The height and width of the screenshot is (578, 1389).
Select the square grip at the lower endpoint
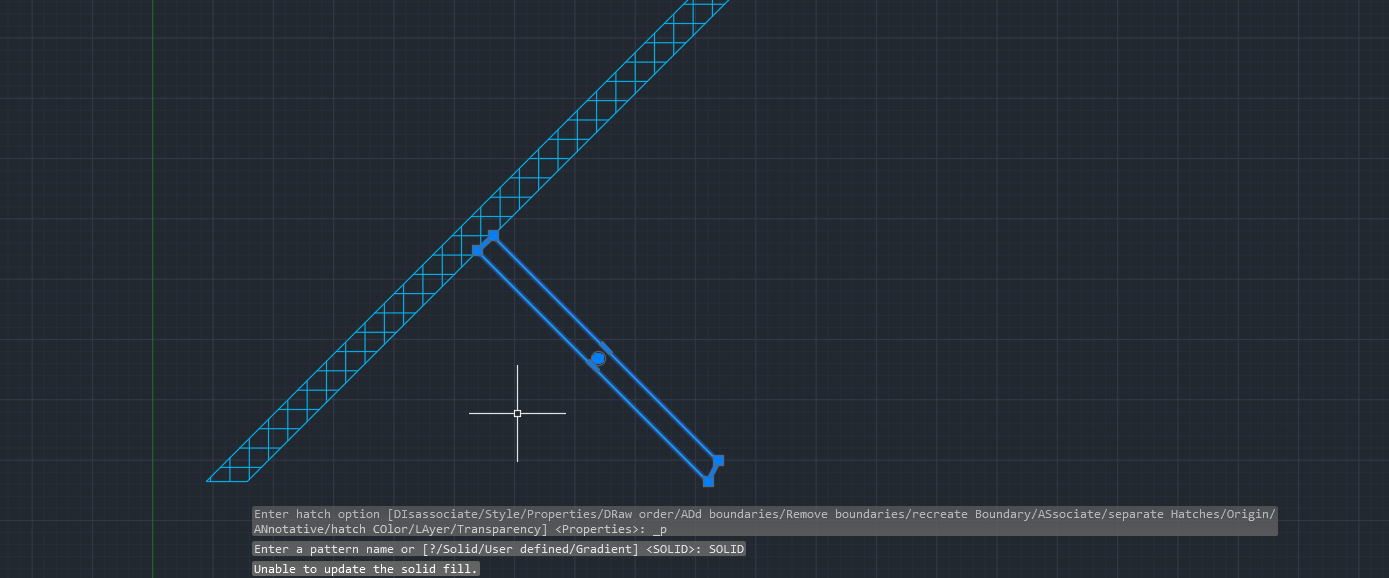click(709, 480)
